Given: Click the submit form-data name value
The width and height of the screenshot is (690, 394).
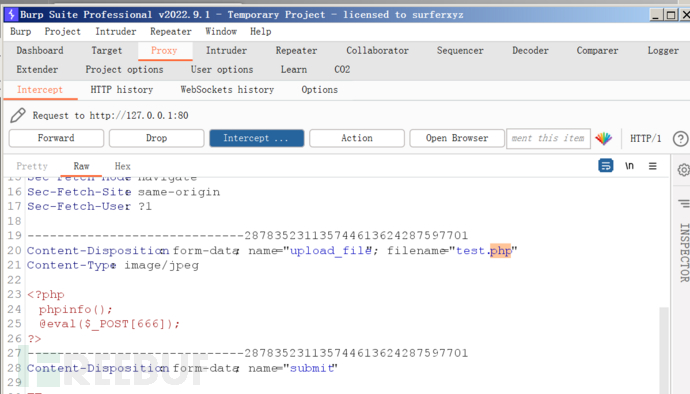Looking at the screenshot, I should [x=312, y=368].
